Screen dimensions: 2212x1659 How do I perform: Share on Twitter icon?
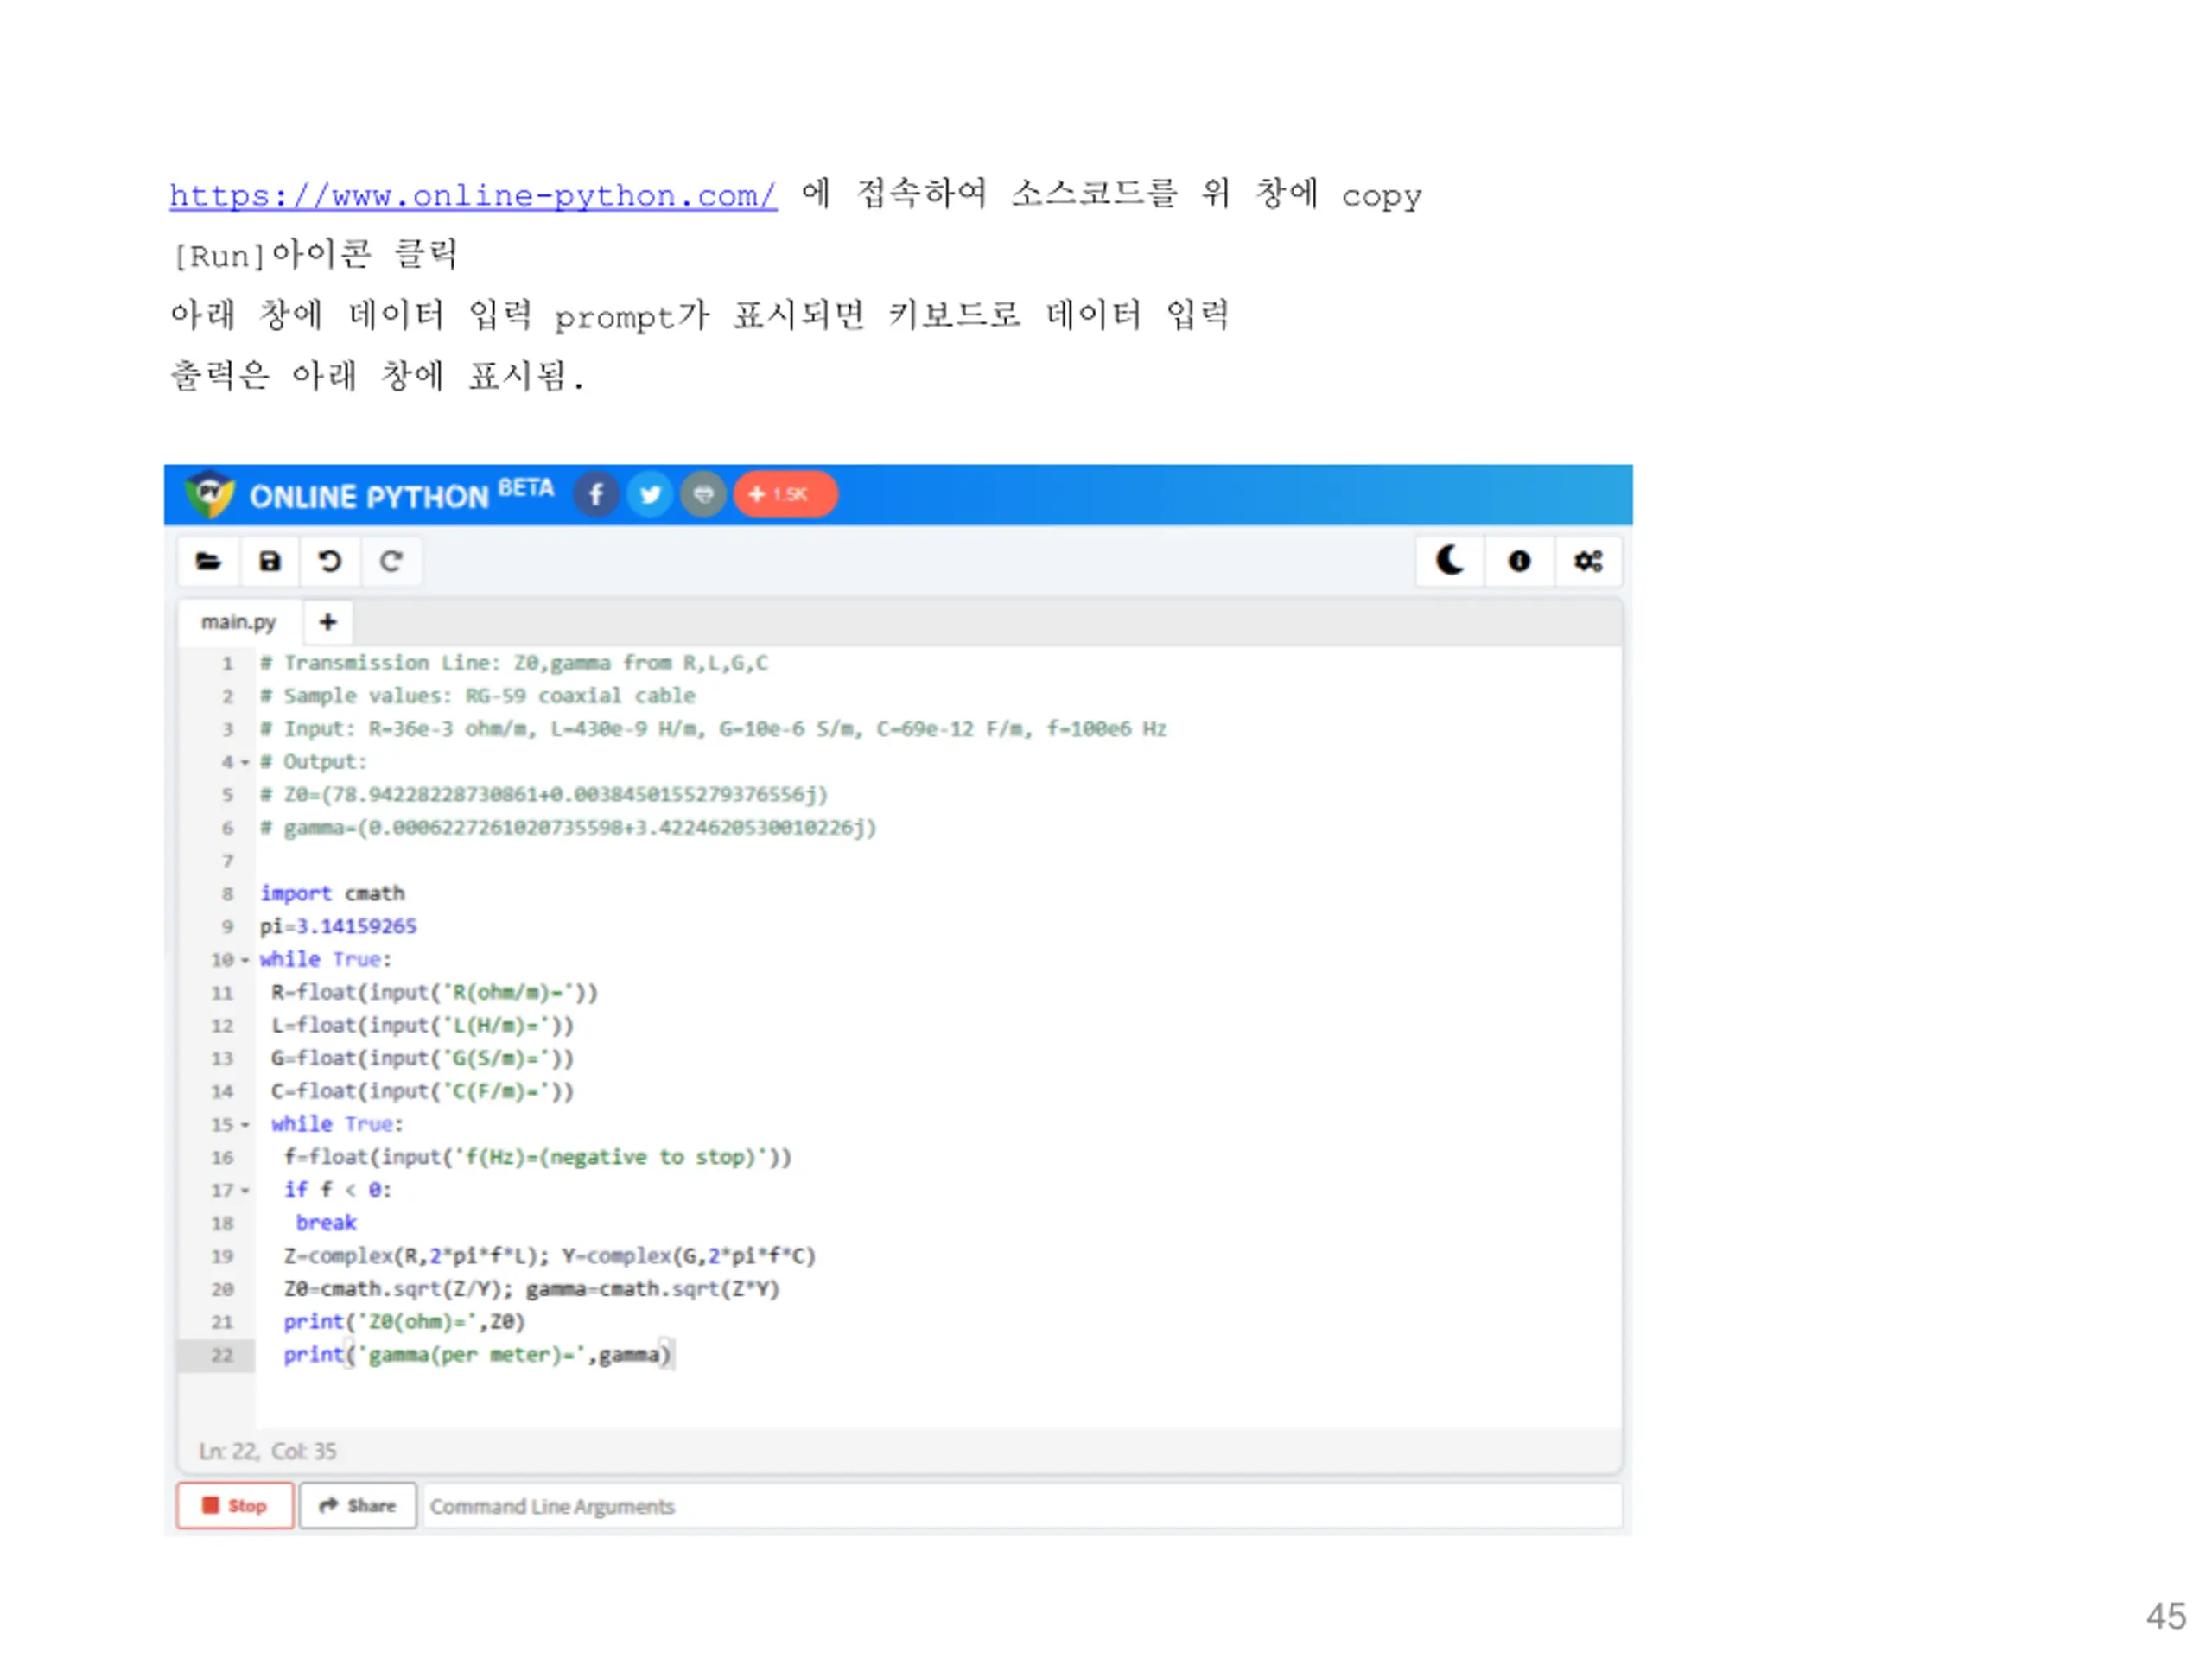(x=650, y=494)
